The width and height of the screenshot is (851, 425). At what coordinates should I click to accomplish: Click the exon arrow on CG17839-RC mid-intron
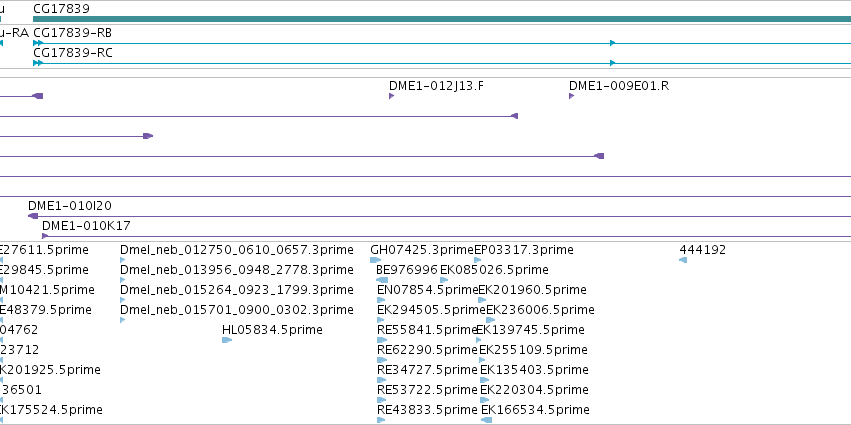(613, 63)
